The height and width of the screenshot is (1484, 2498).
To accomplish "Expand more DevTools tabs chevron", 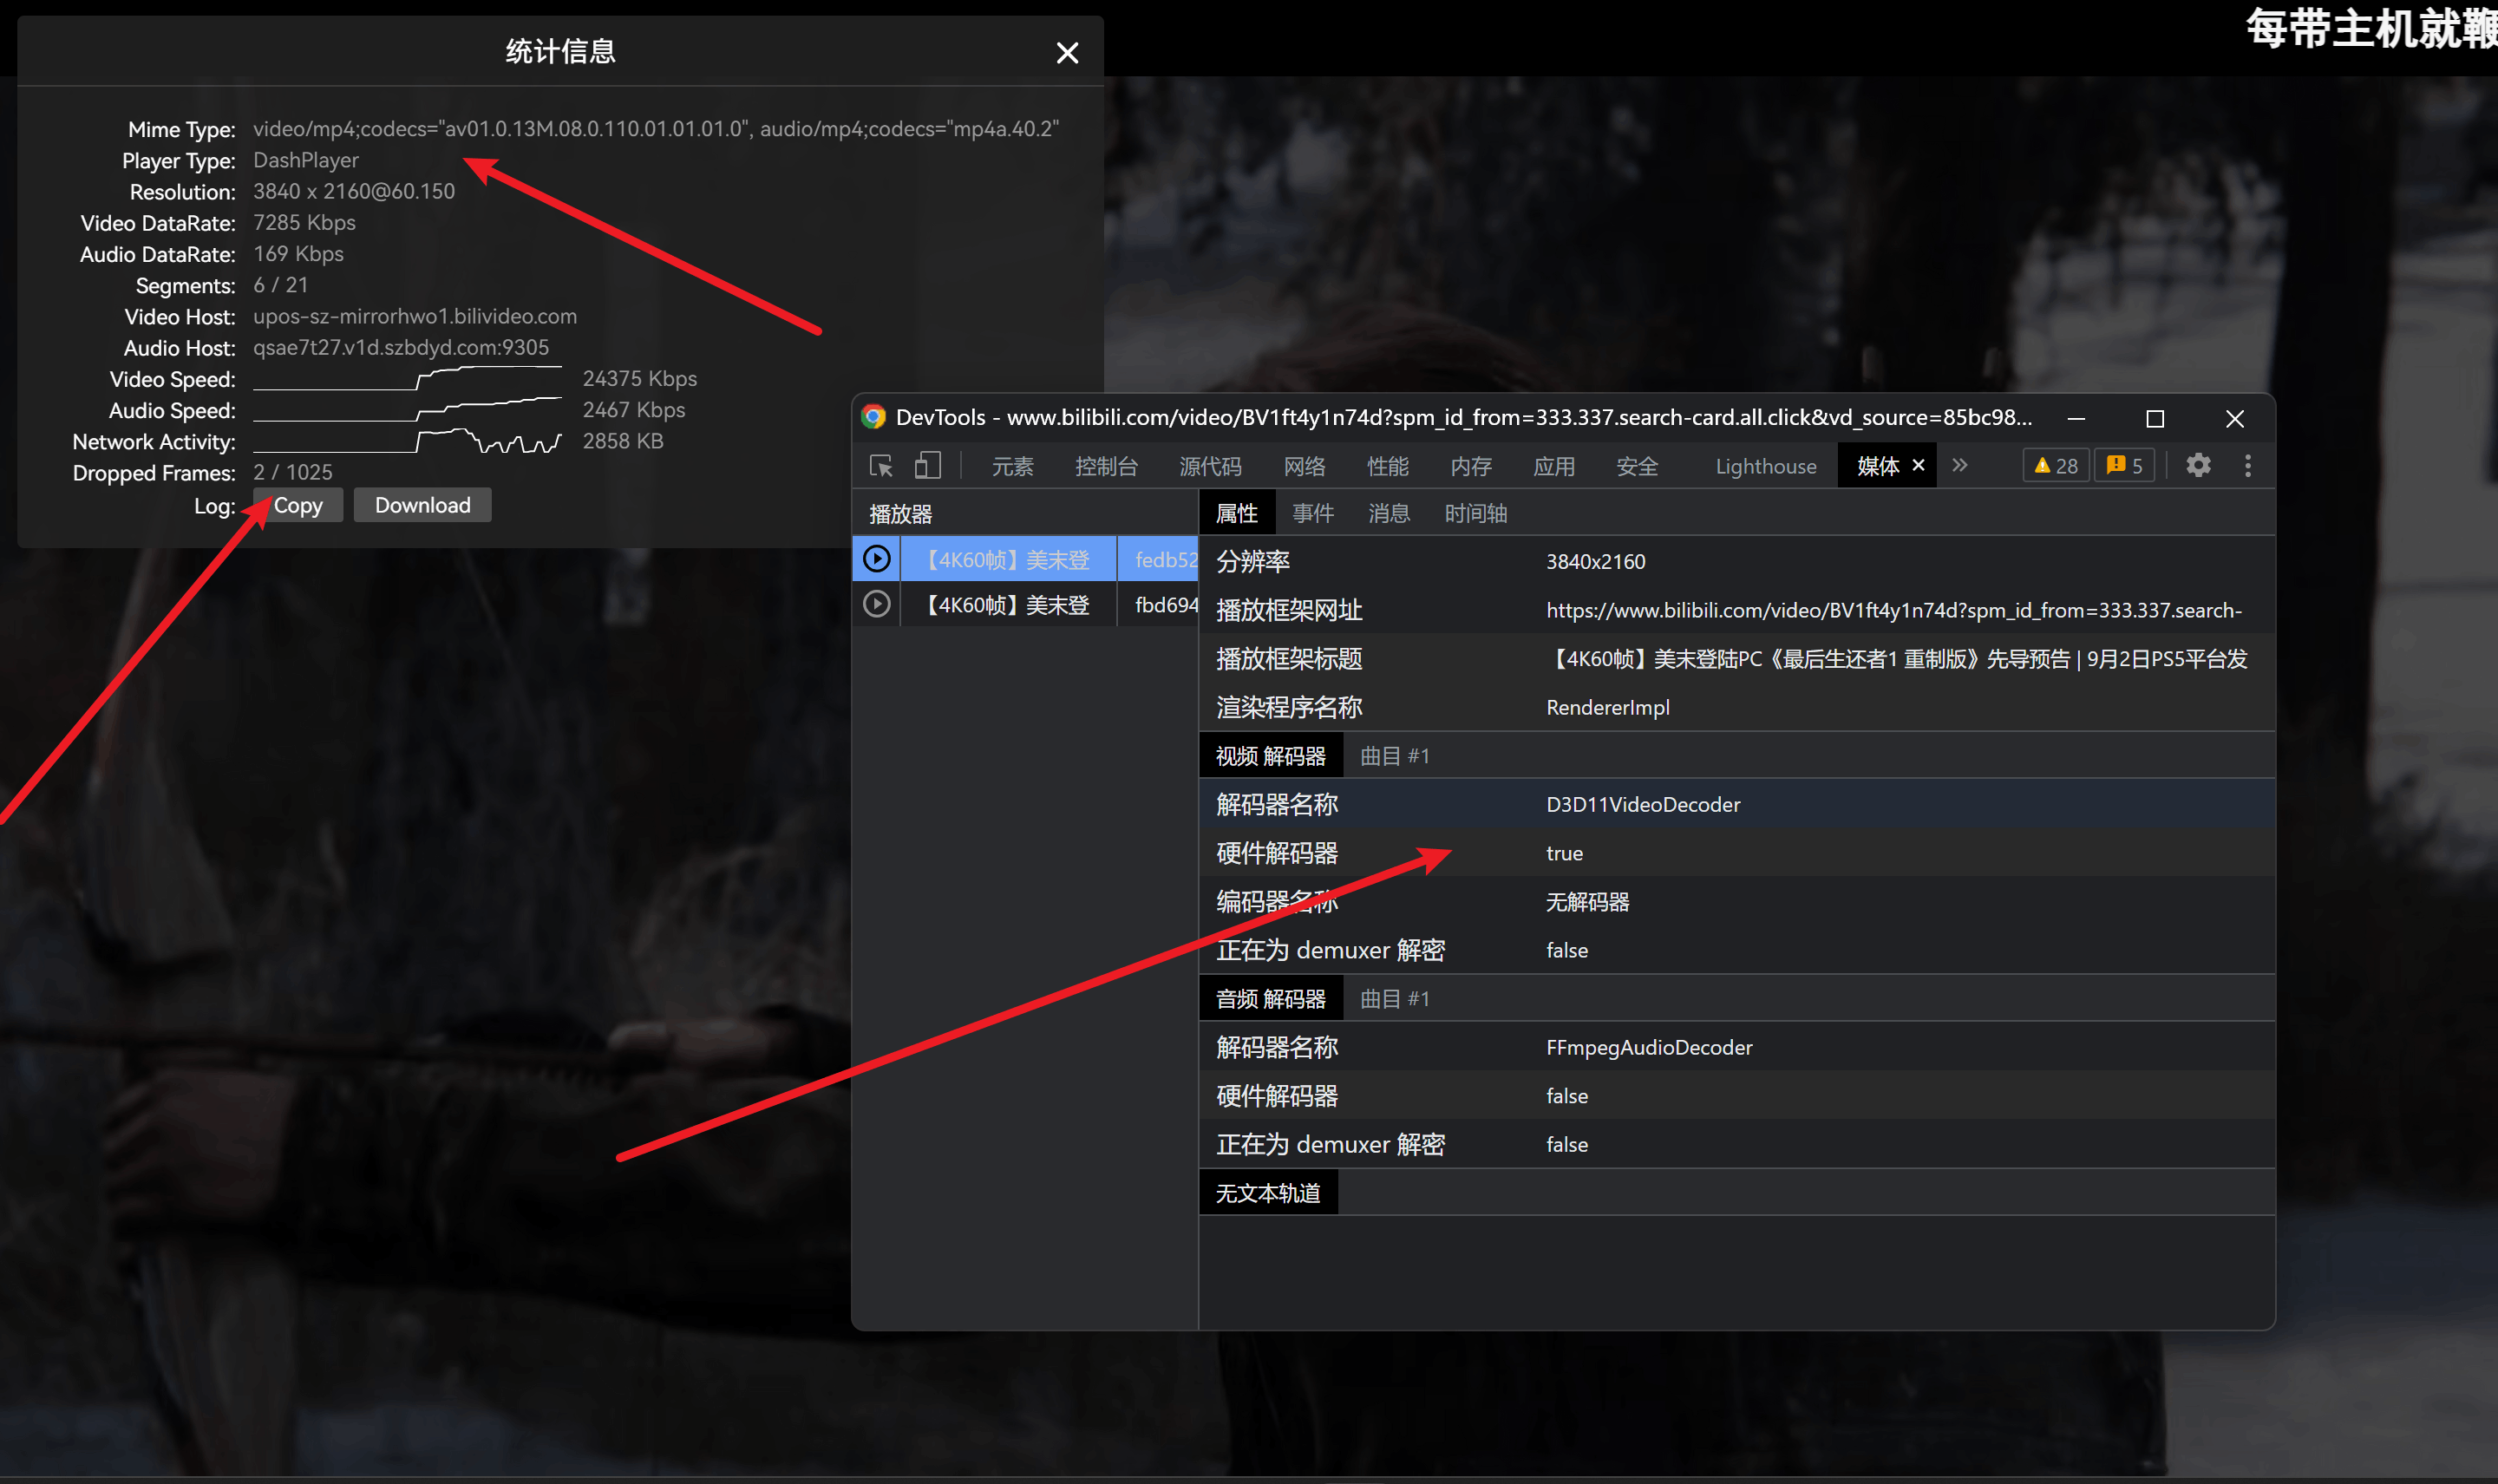I will click(x=1960, y=466).
